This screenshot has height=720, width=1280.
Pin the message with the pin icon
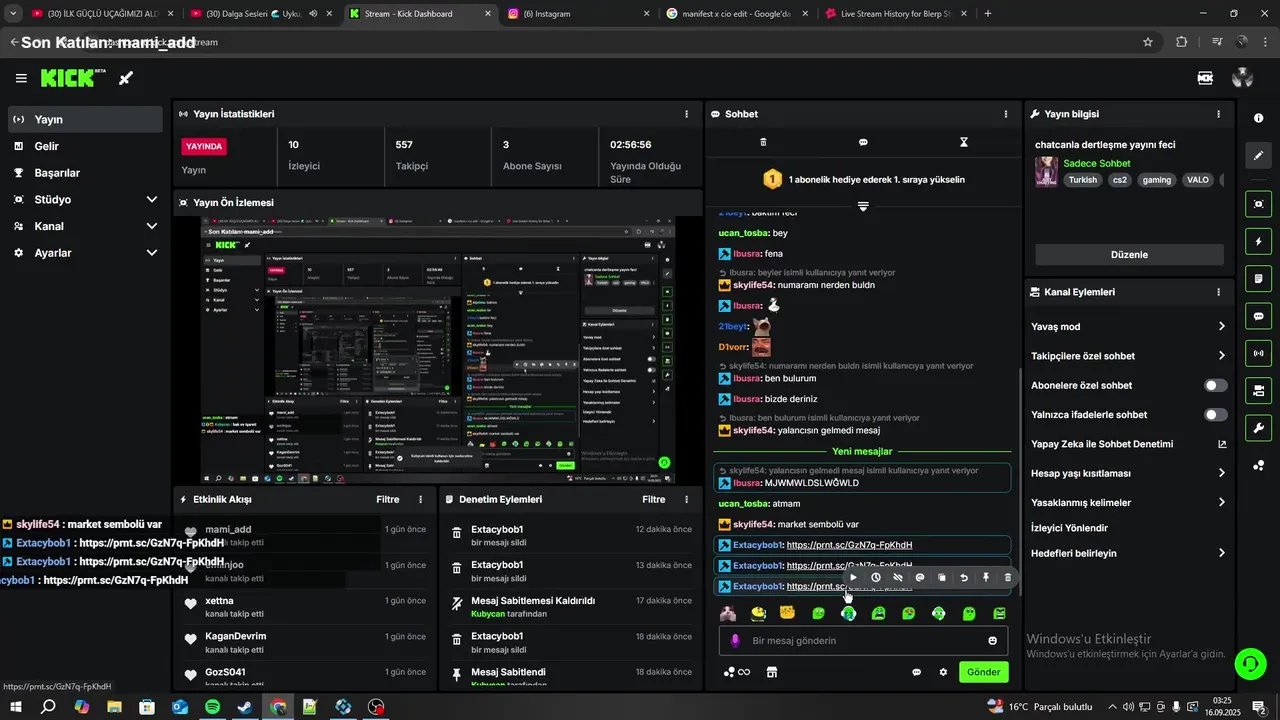[x=986, y=577]
